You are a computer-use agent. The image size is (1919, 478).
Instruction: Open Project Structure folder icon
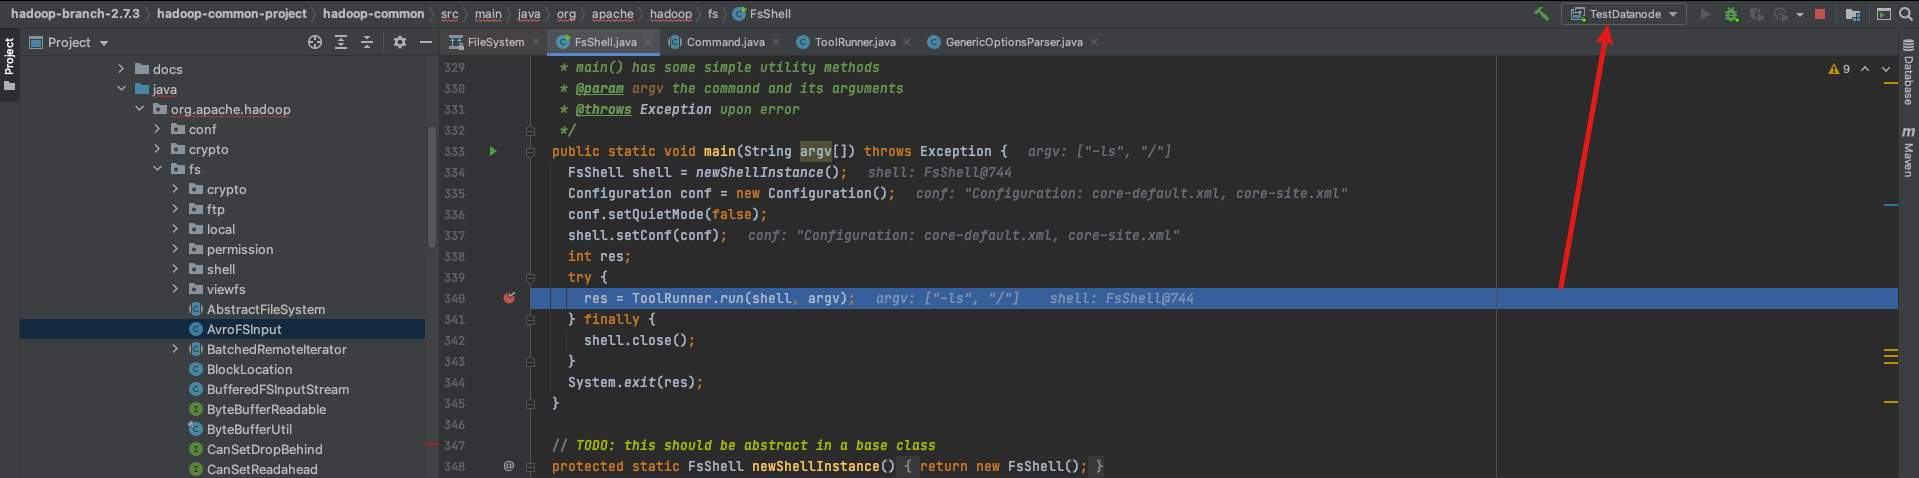click(1853, 14)
